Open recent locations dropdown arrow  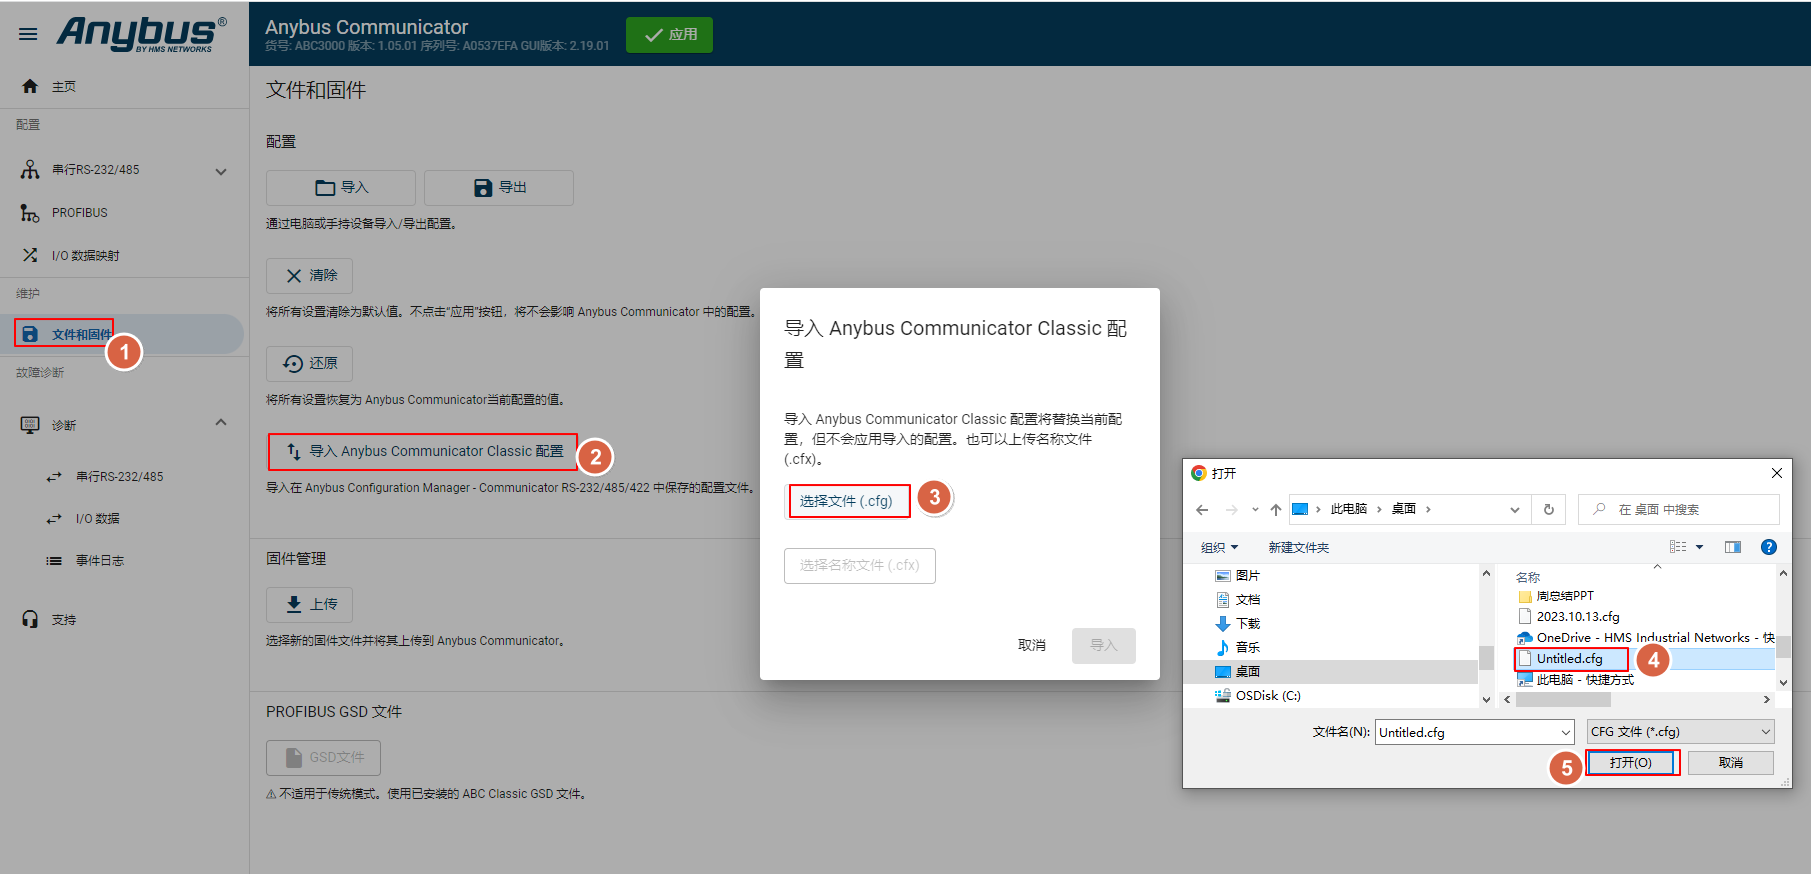point(1255,510)
